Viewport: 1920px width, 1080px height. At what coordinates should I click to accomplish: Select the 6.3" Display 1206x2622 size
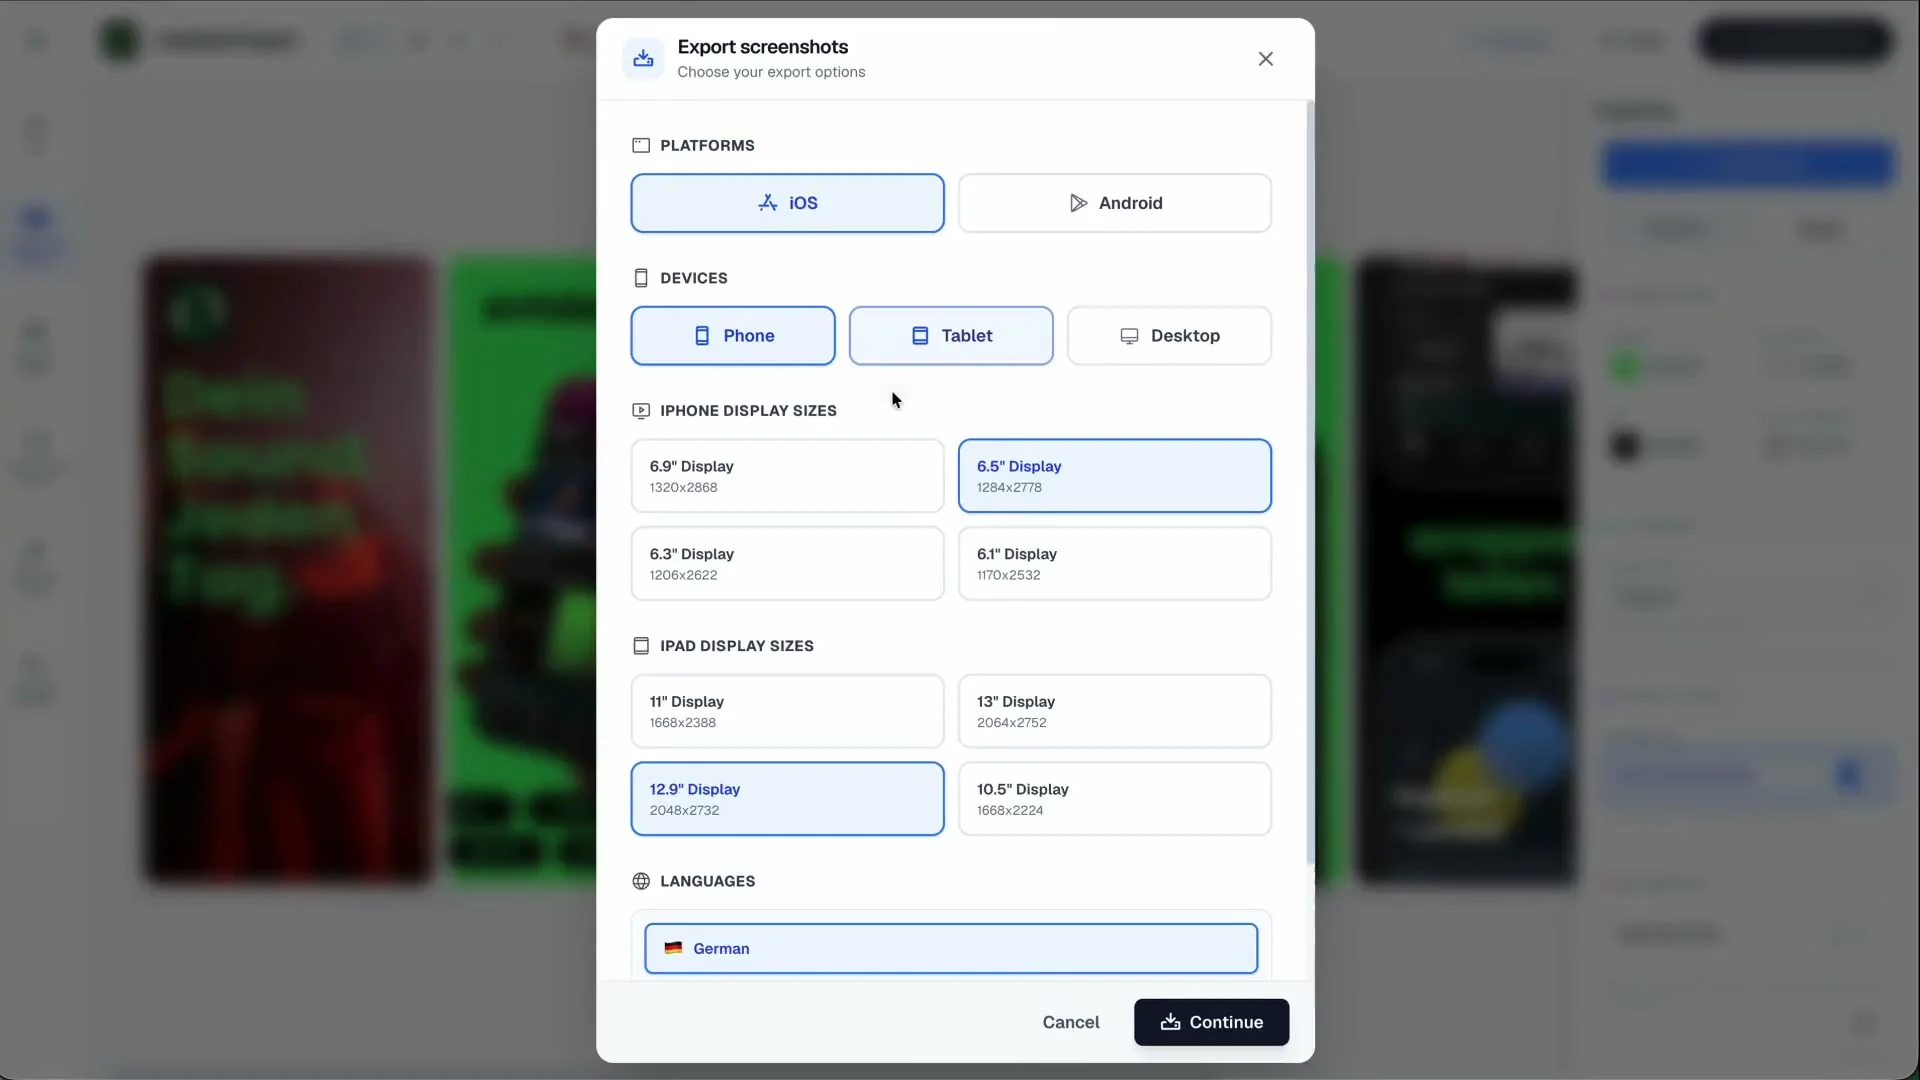(x=787, y=564)
